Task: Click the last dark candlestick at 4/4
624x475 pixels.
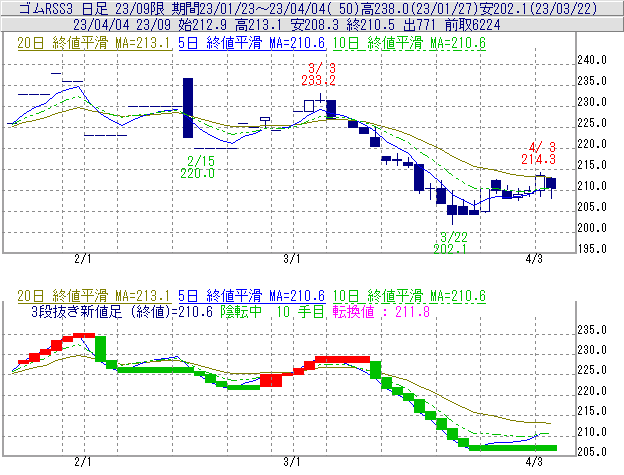Action: 551,183
